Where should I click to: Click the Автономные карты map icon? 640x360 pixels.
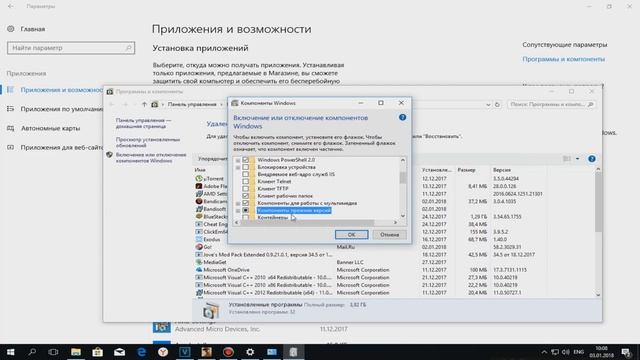tap(11, 128)
